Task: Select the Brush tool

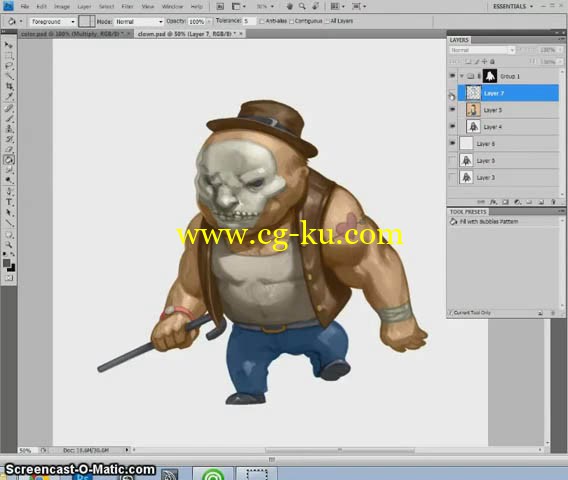Action: pyautogui.click(x=8, y=118)
